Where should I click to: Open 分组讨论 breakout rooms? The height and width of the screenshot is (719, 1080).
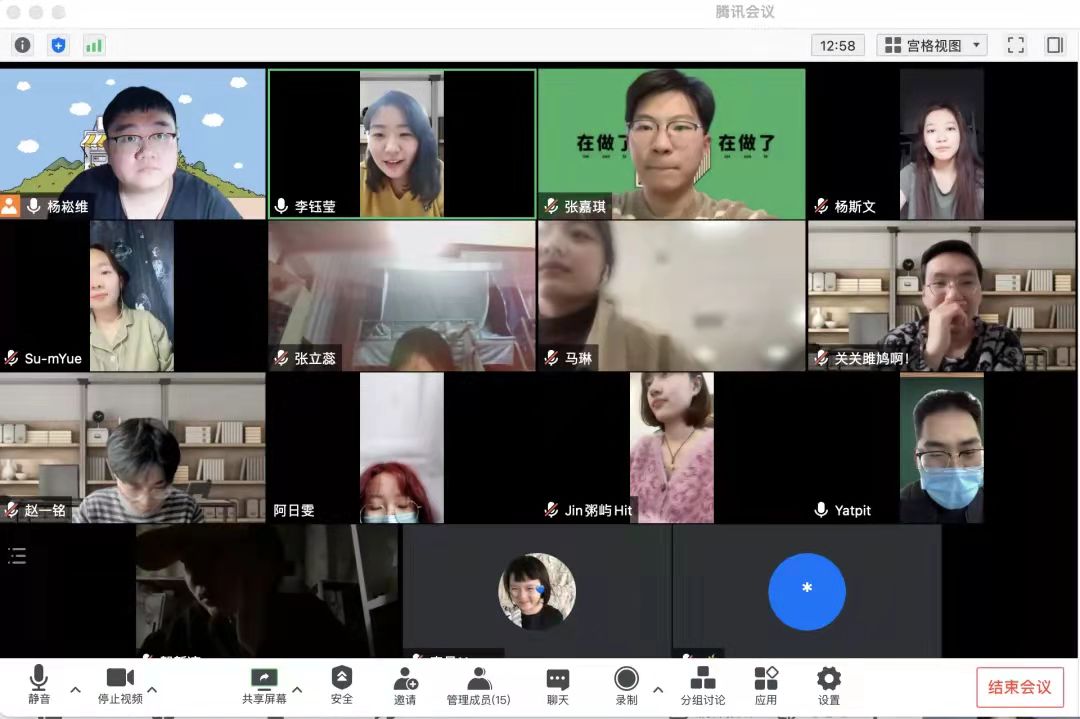point(703,686)
